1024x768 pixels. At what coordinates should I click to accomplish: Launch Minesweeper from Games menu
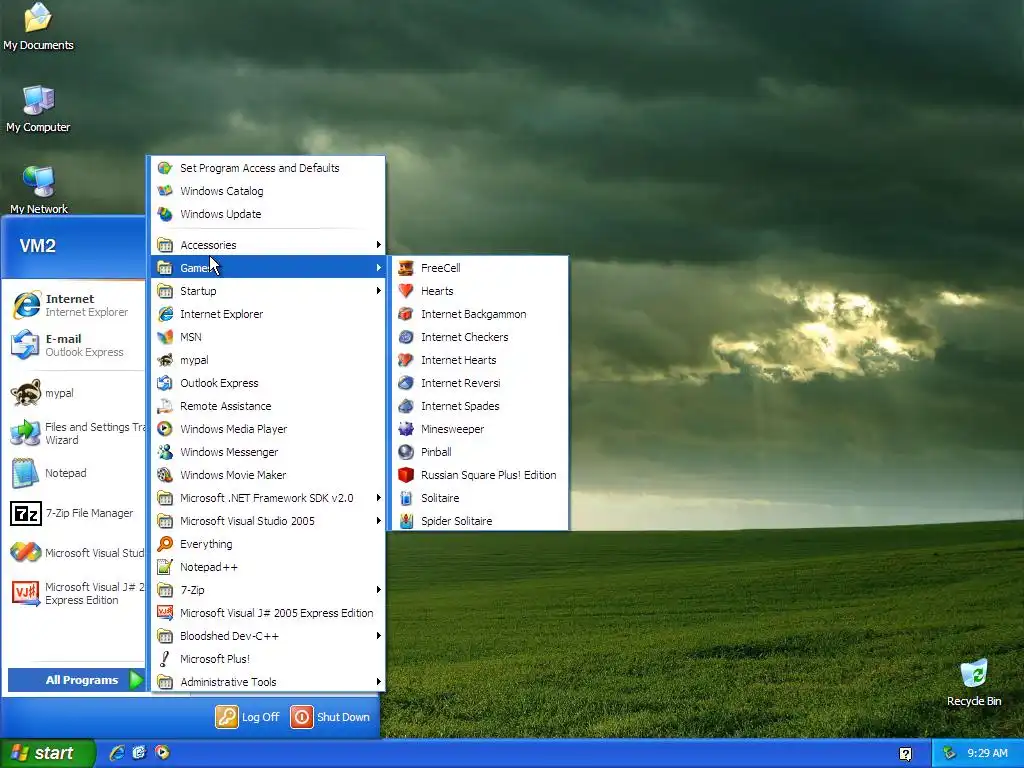pyautogui.click(x=478, y=429)
